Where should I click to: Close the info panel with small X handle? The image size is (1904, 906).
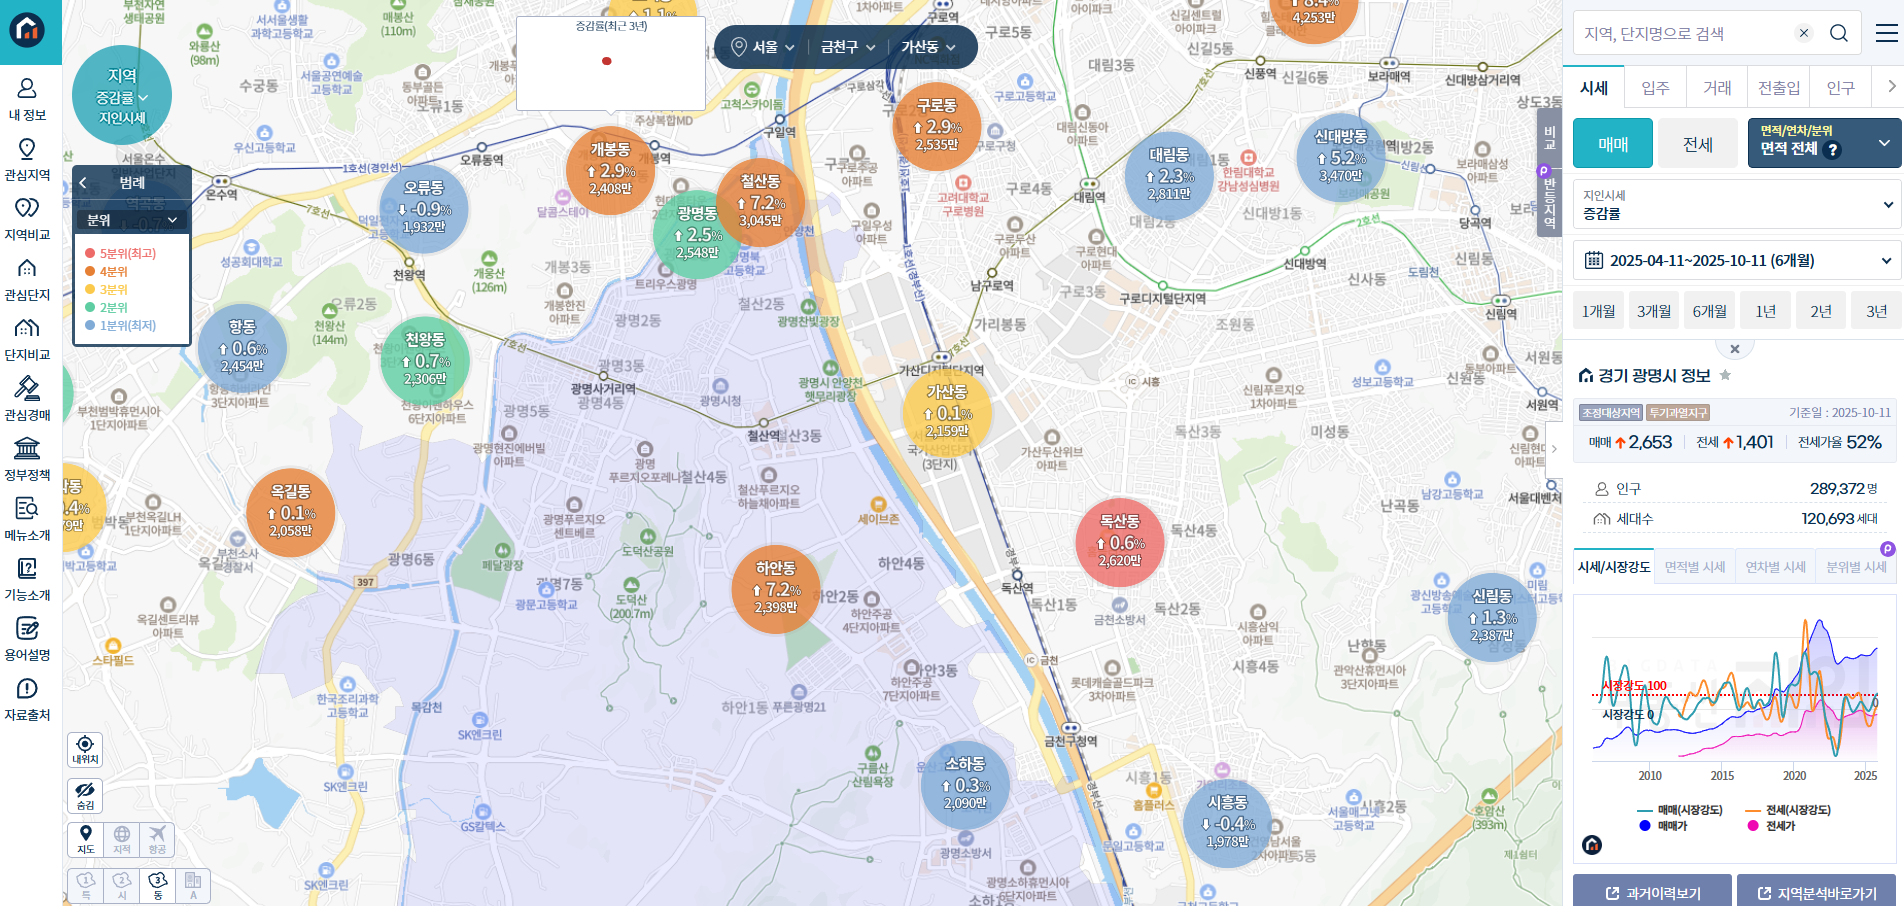(1735, 349)
